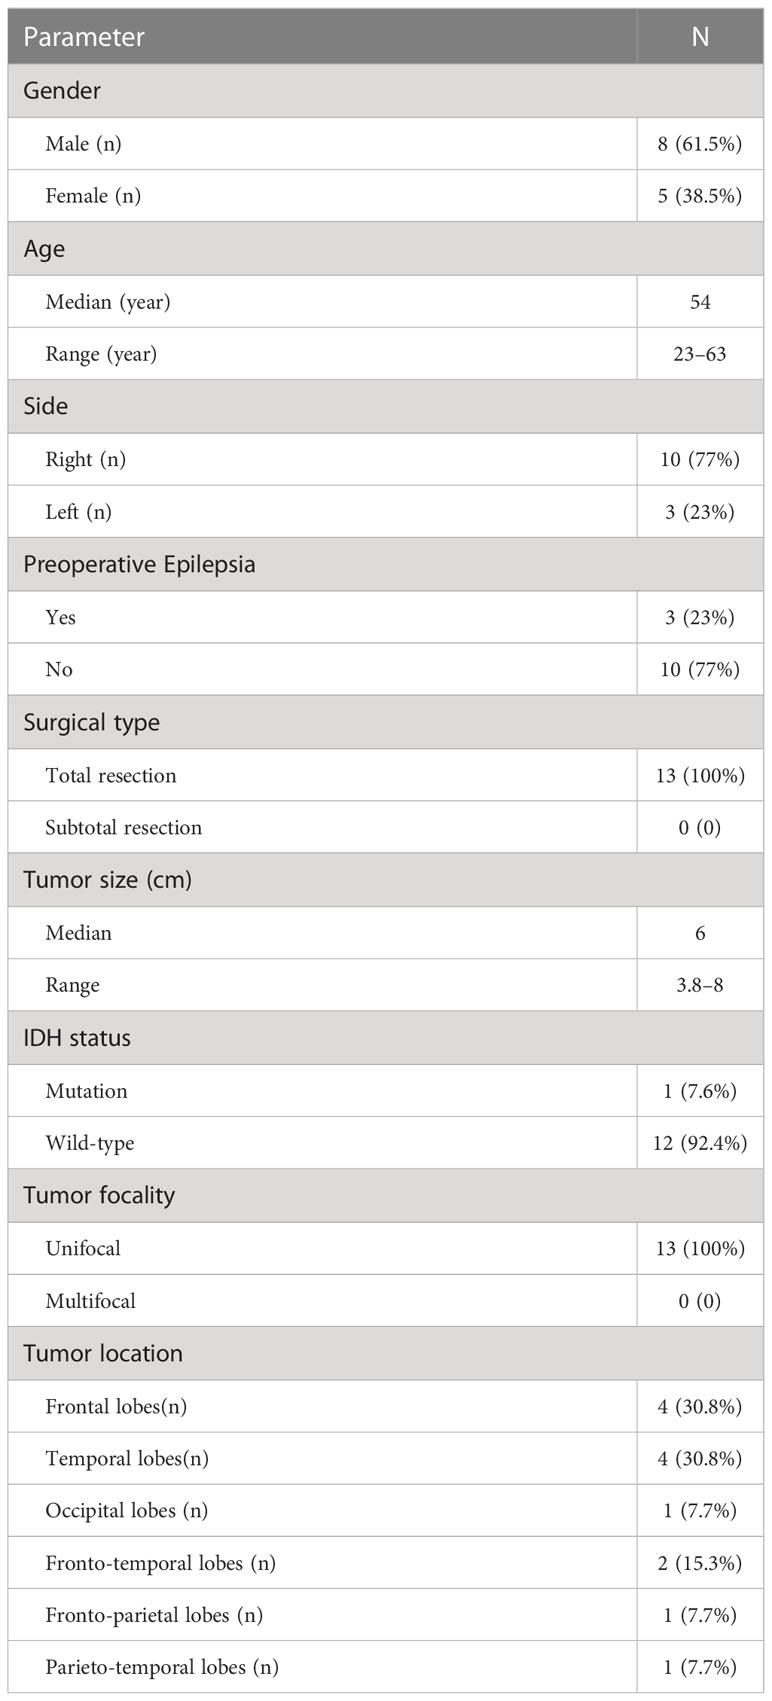Click the tumor size range 3.8–8 cell

point(700,986)
